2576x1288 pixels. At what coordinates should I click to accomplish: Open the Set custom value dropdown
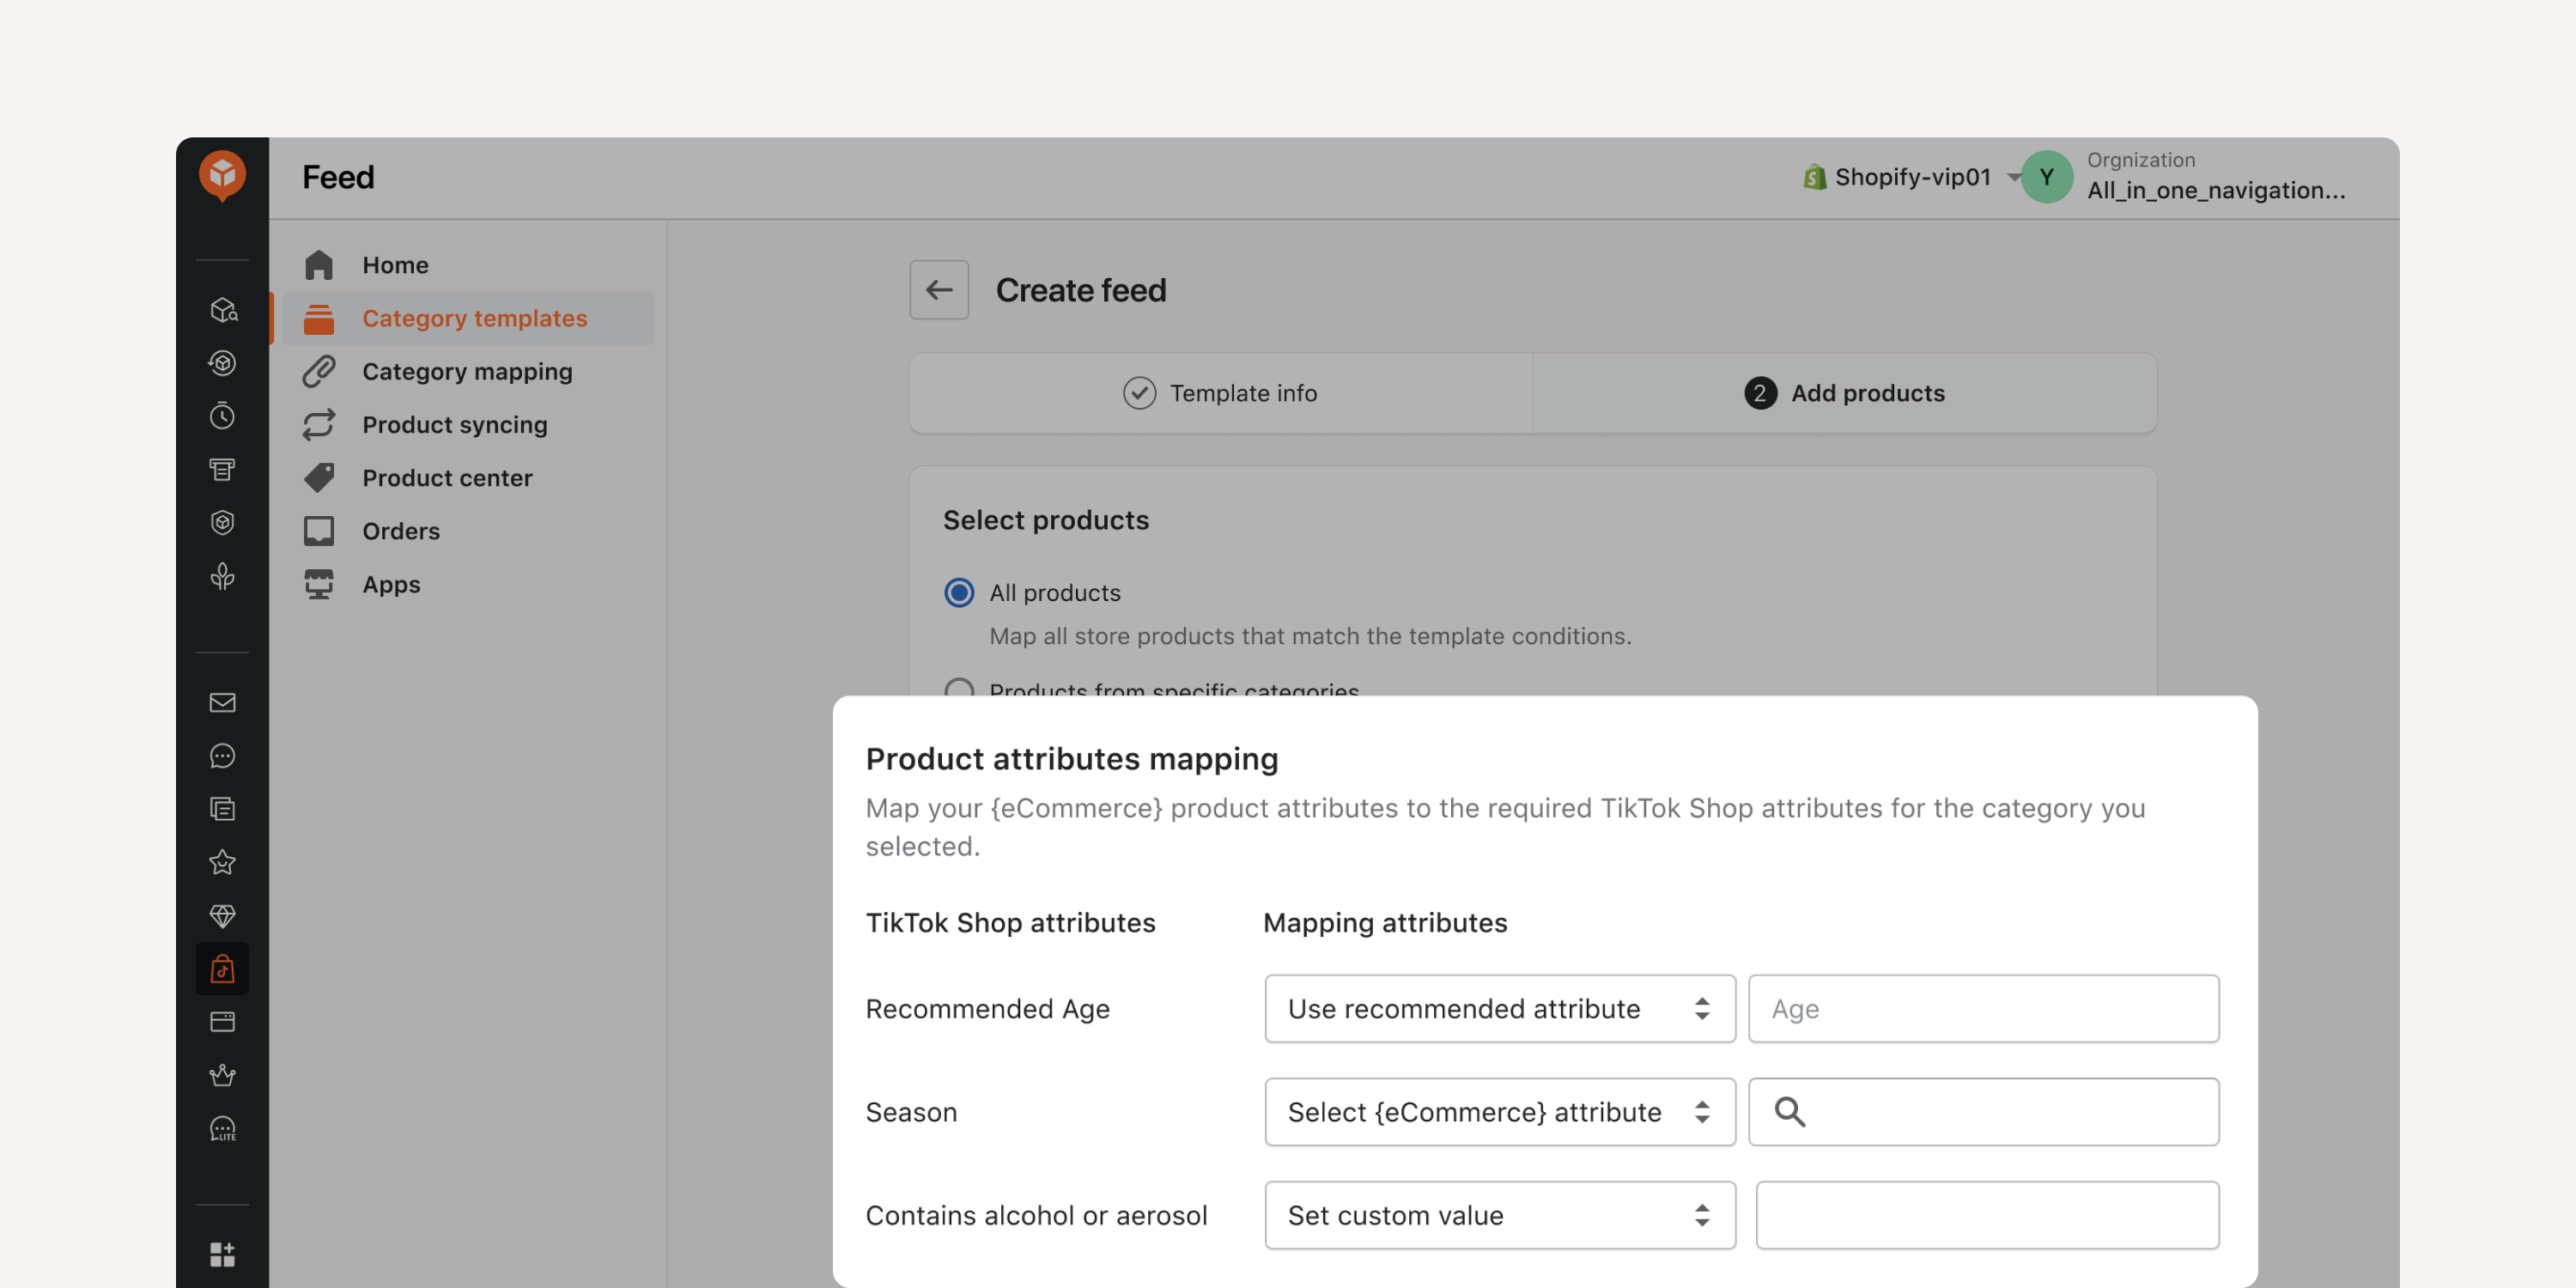[x=1499, y=1214]
